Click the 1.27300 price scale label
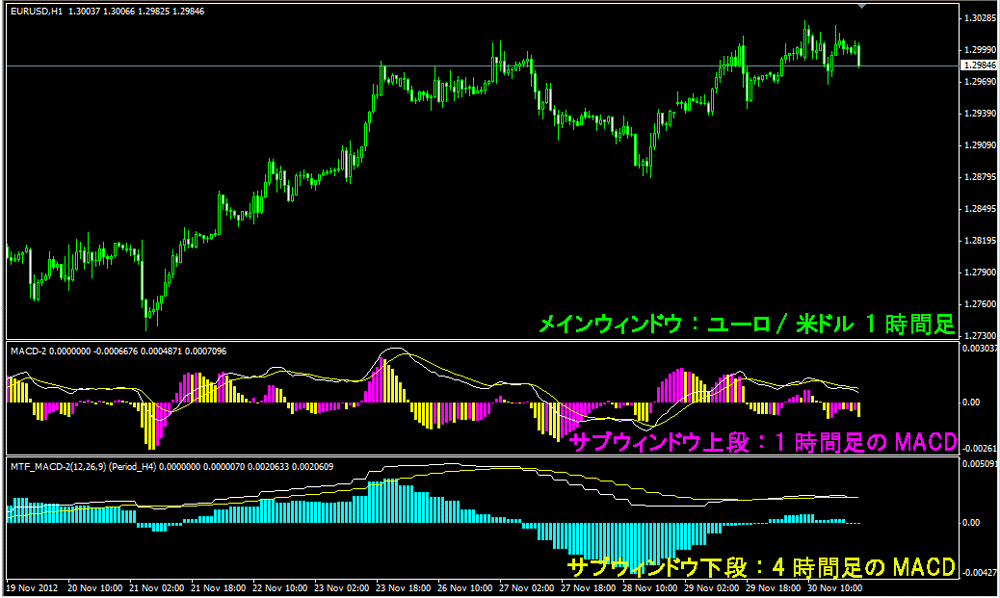Image resolution: width=1000 pixels, height=598 pixels. (x=978, y=336)
